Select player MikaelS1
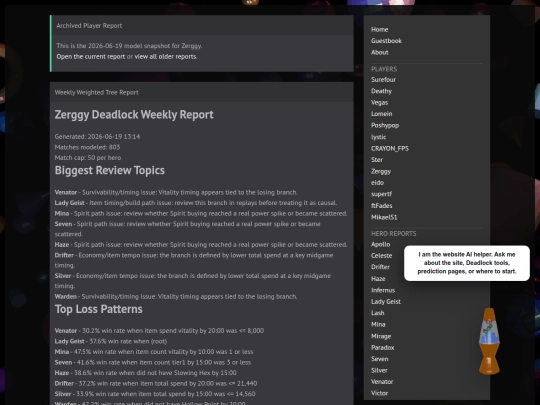The height and width of the screenshot is (405, 540). coord(384,217)
